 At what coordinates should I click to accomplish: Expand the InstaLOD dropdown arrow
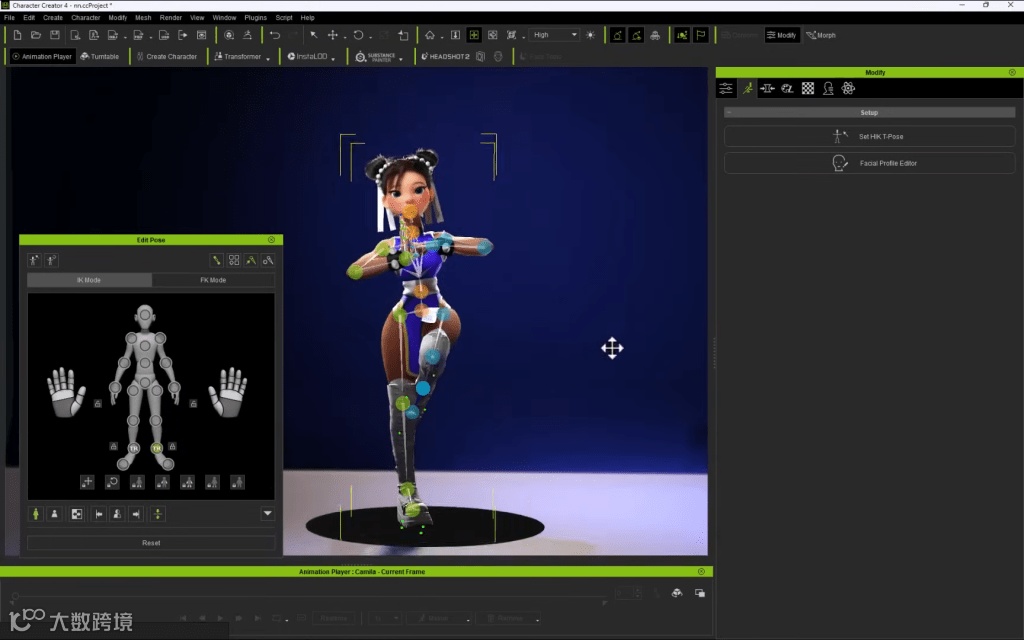coord(334,59)
